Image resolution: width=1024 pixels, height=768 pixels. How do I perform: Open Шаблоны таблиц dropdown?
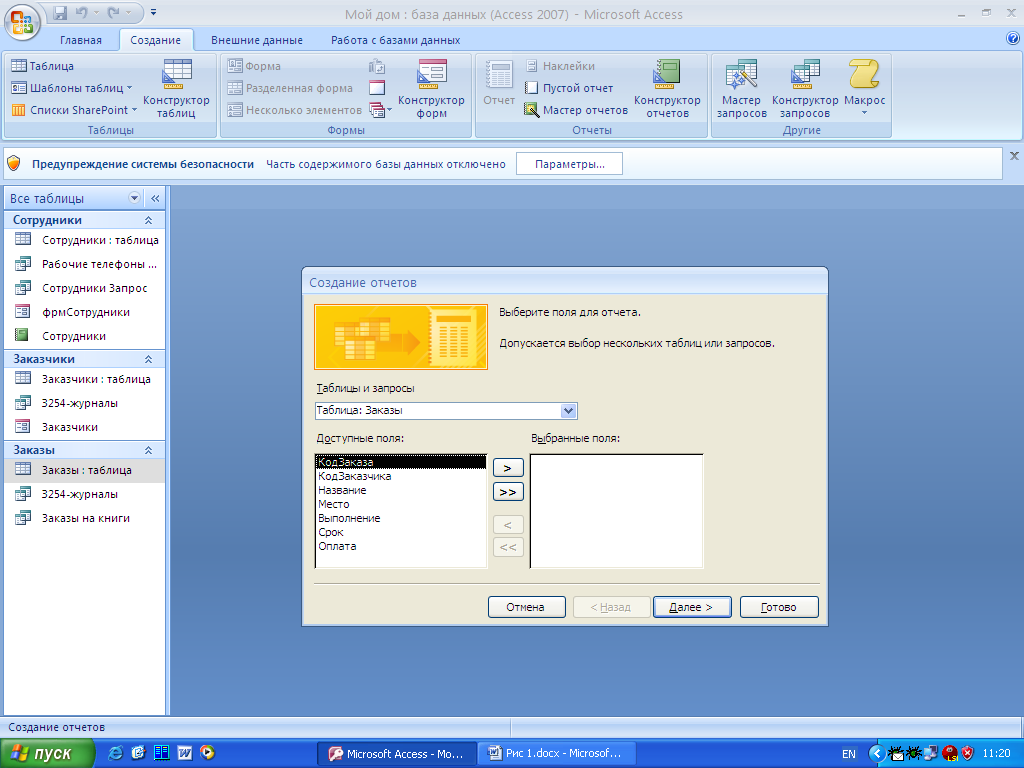pyautogui.click(x=72, y=88)
